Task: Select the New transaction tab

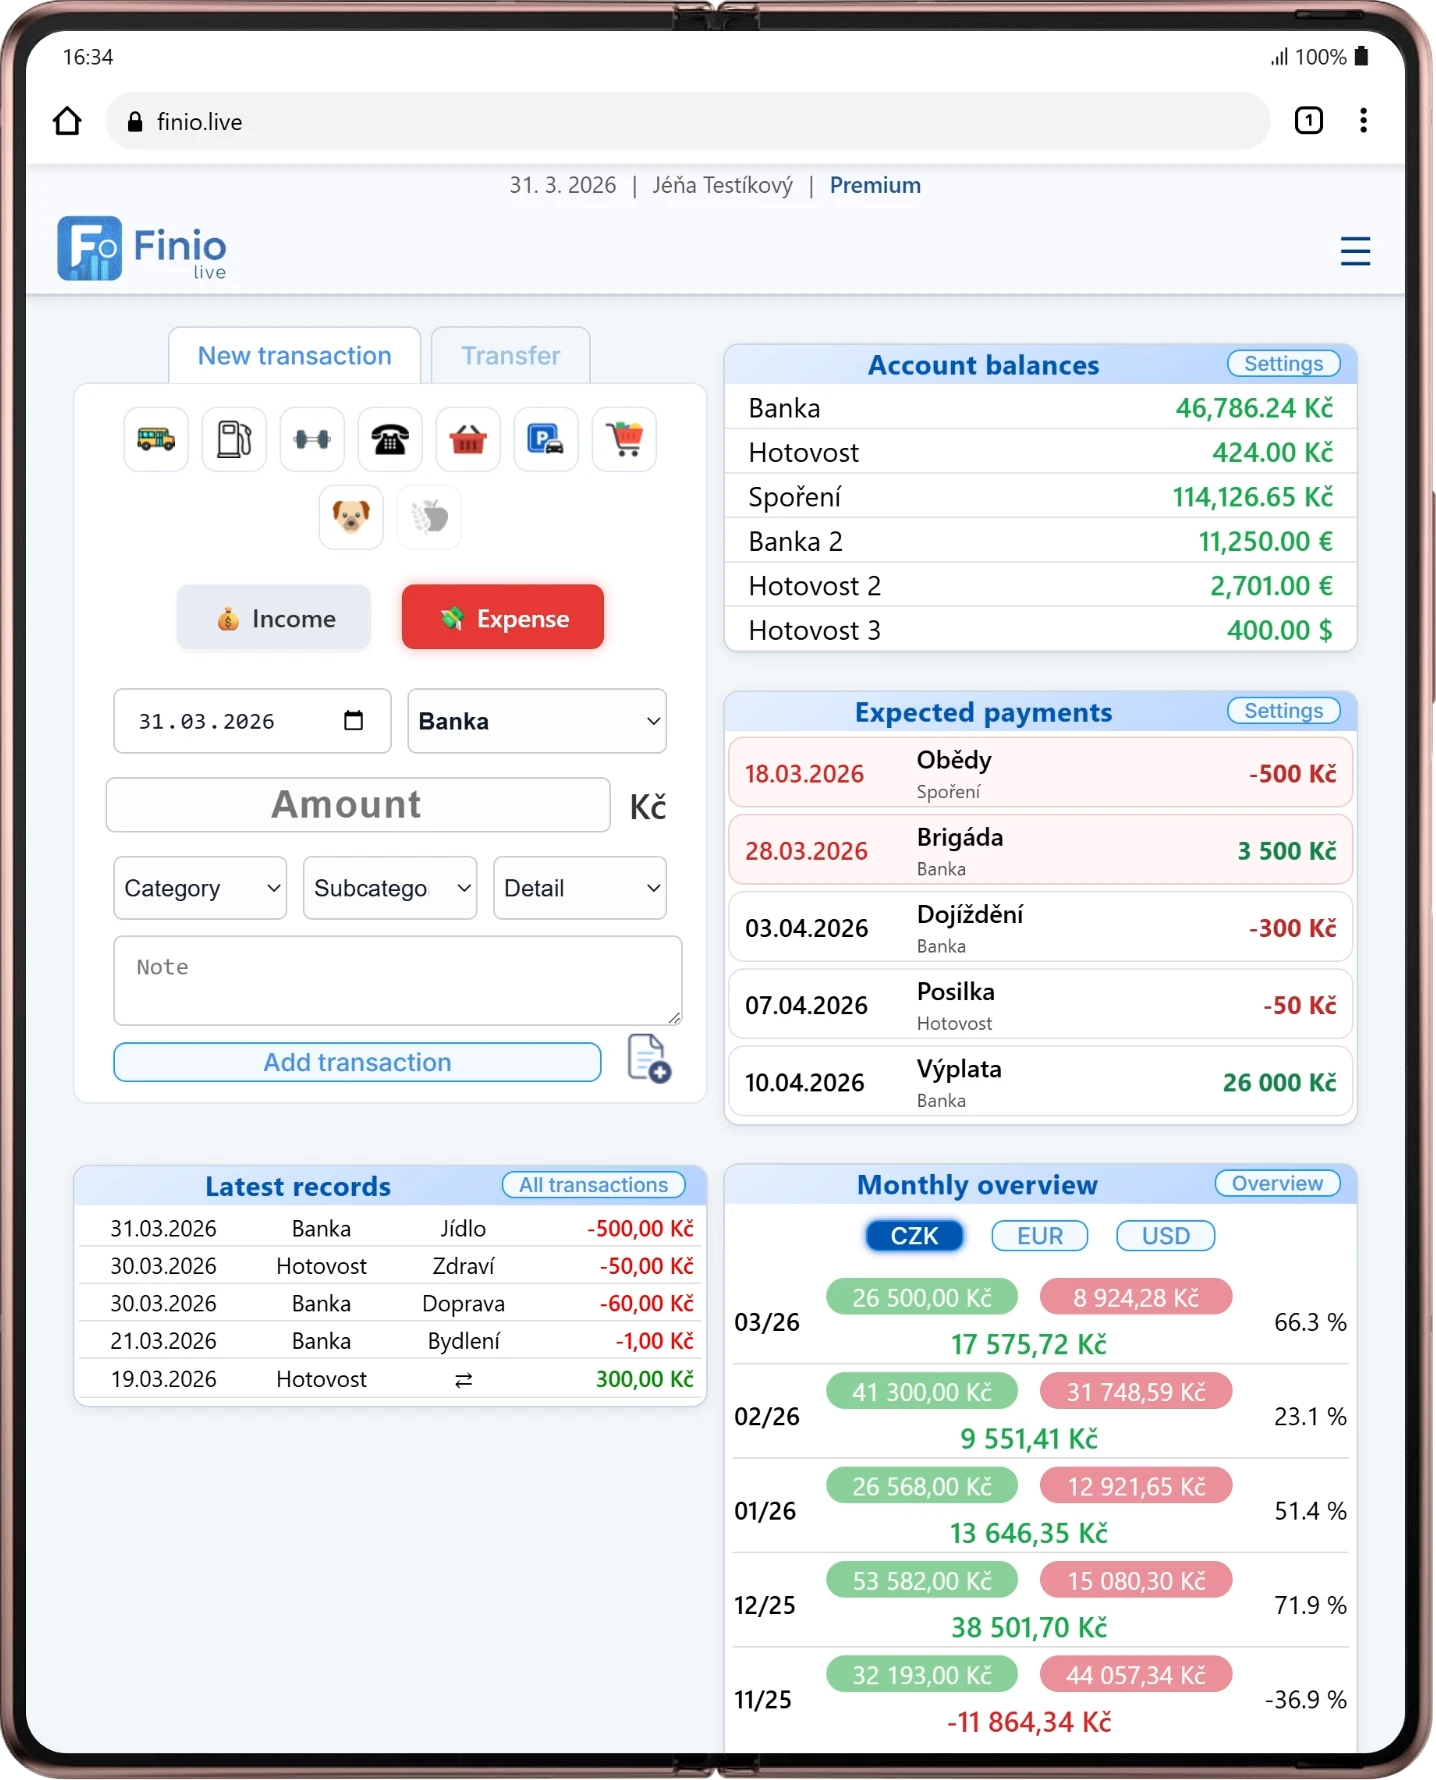Action: [x=294, y=356]
